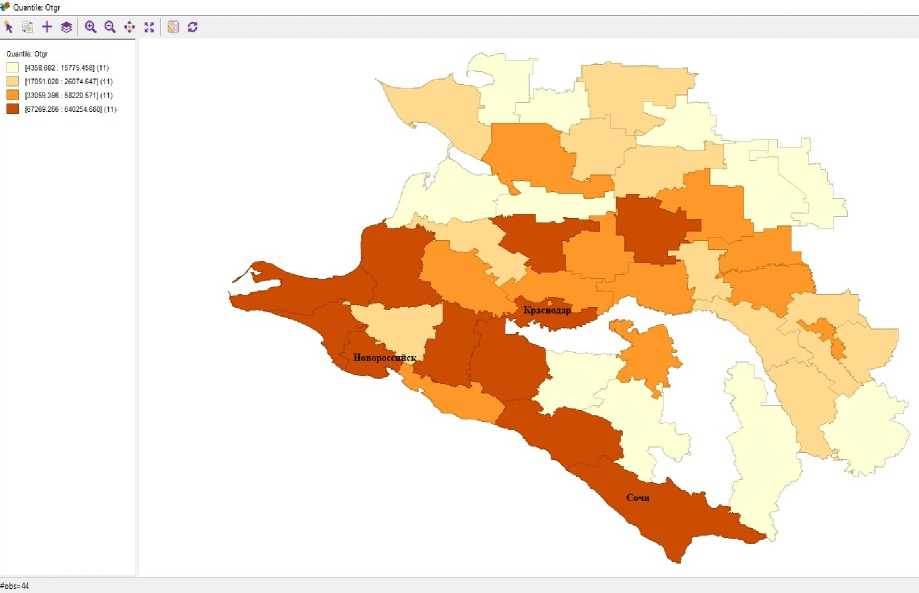Click the lightest yellow legend color swatch
The height and width of the screenshot is (593, 919).
click(13, 68)
